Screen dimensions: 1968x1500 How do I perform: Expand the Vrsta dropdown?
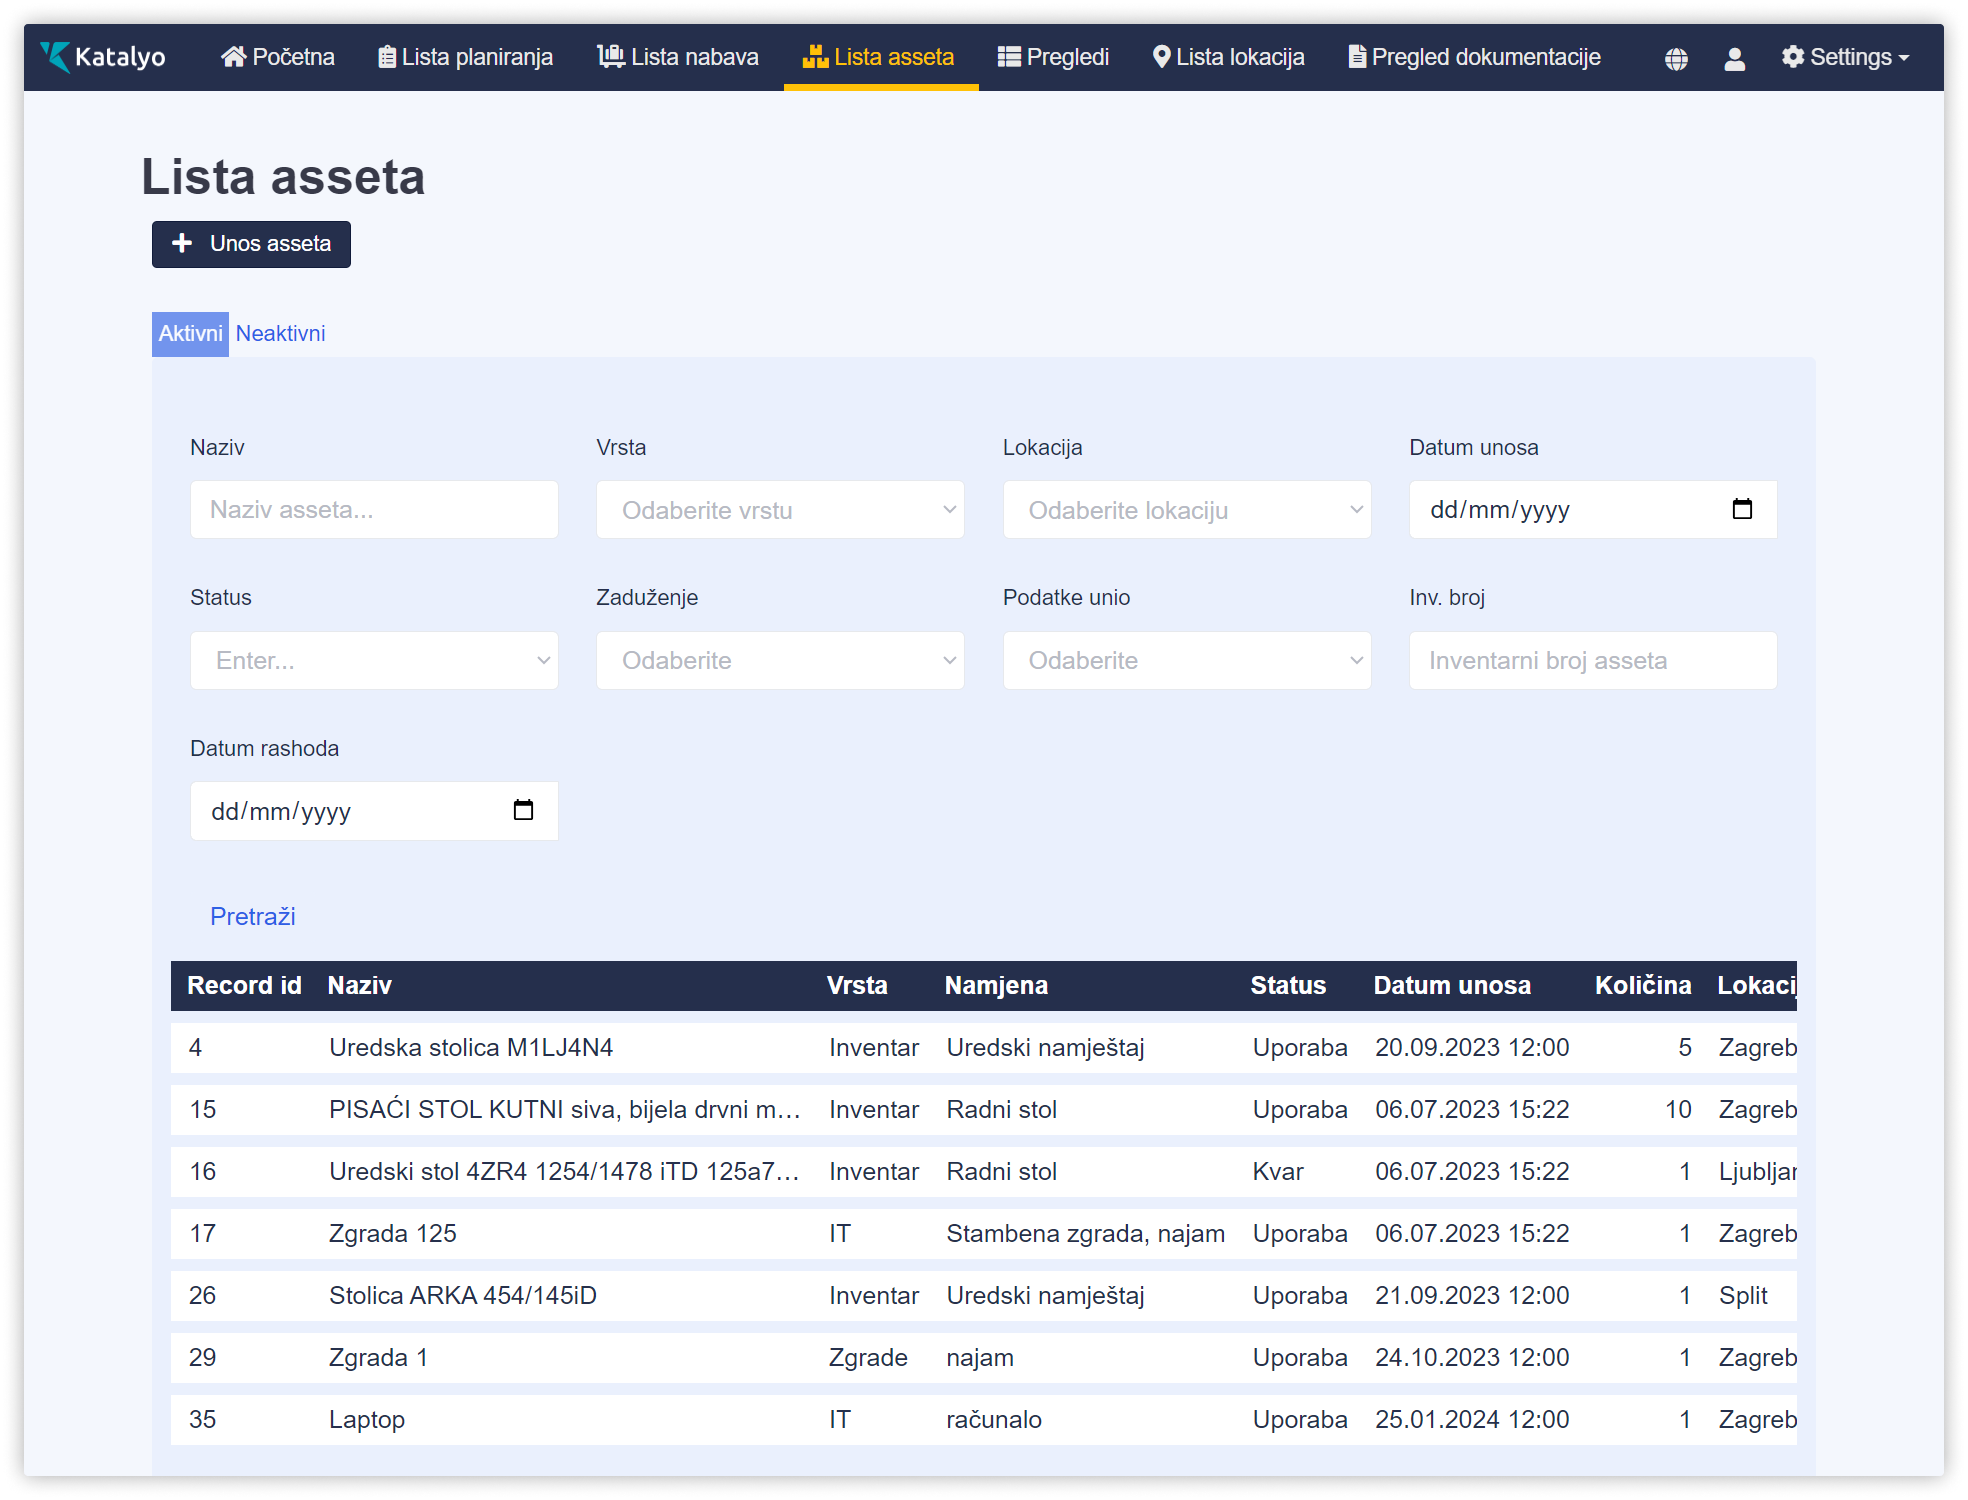point(780,510)
